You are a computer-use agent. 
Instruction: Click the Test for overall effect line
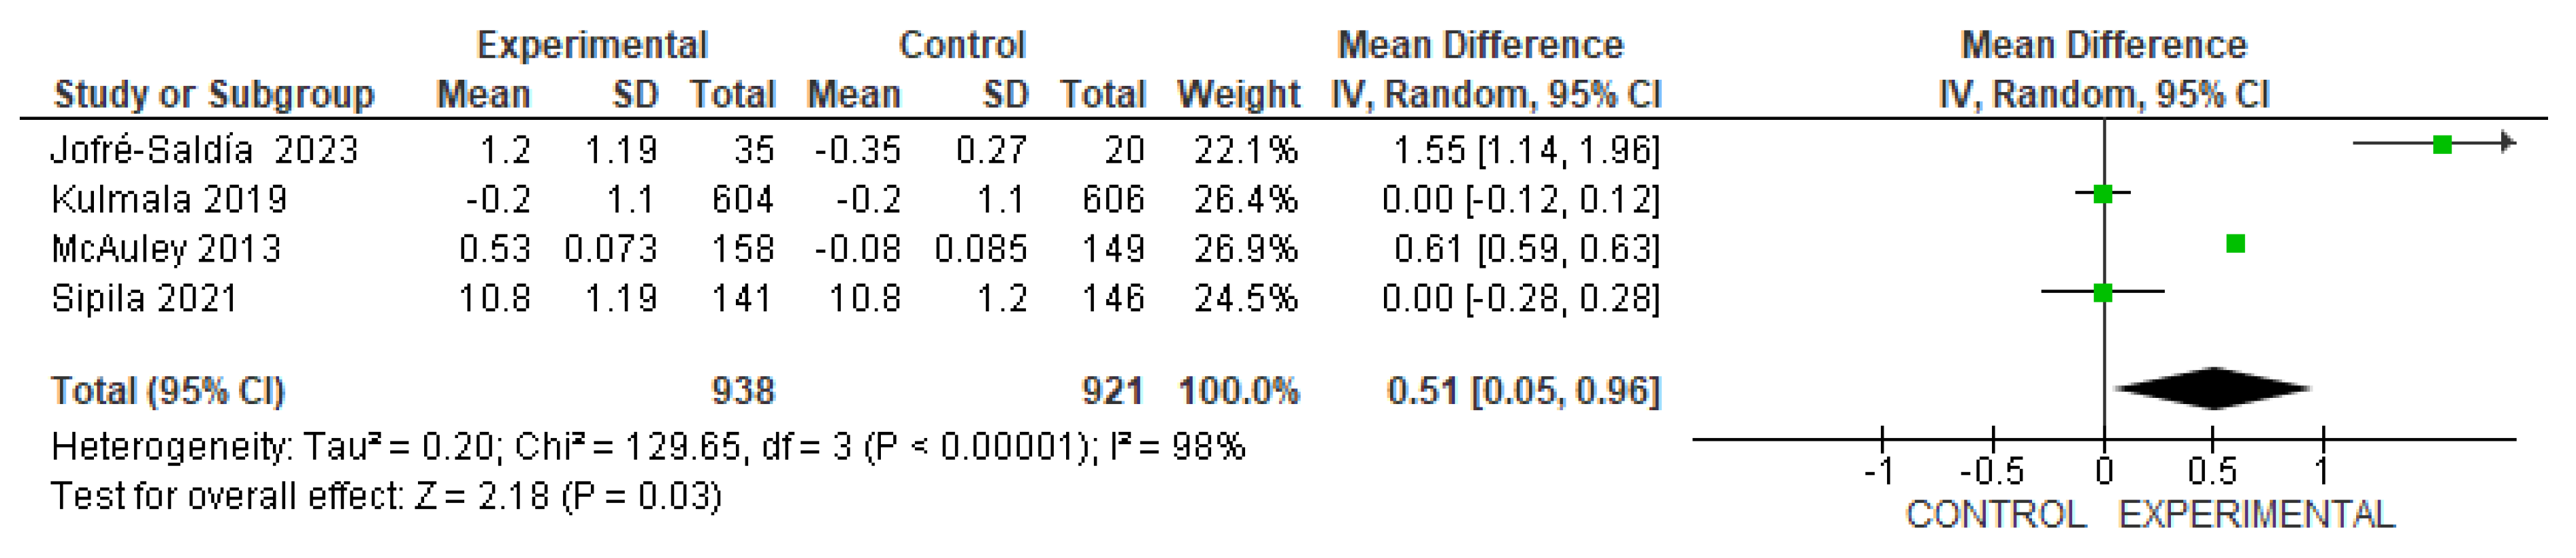pos(386,496)
